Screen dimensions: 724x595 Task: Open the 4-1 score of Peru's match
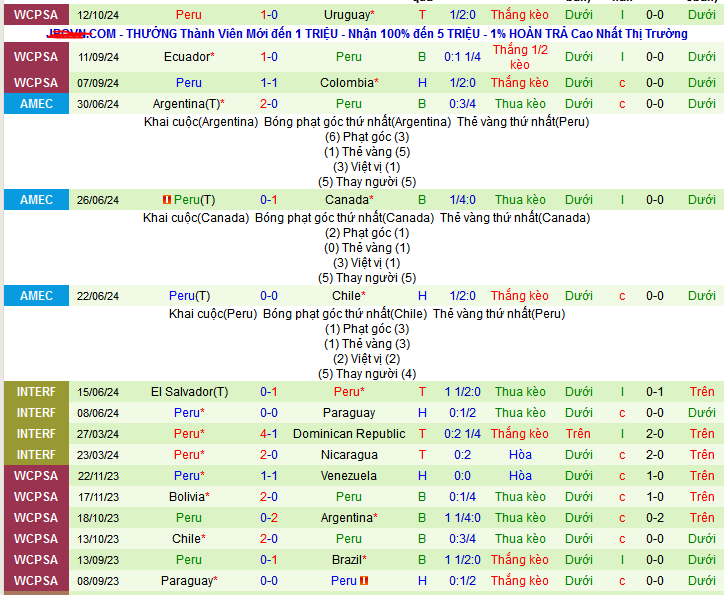point(269,434)
